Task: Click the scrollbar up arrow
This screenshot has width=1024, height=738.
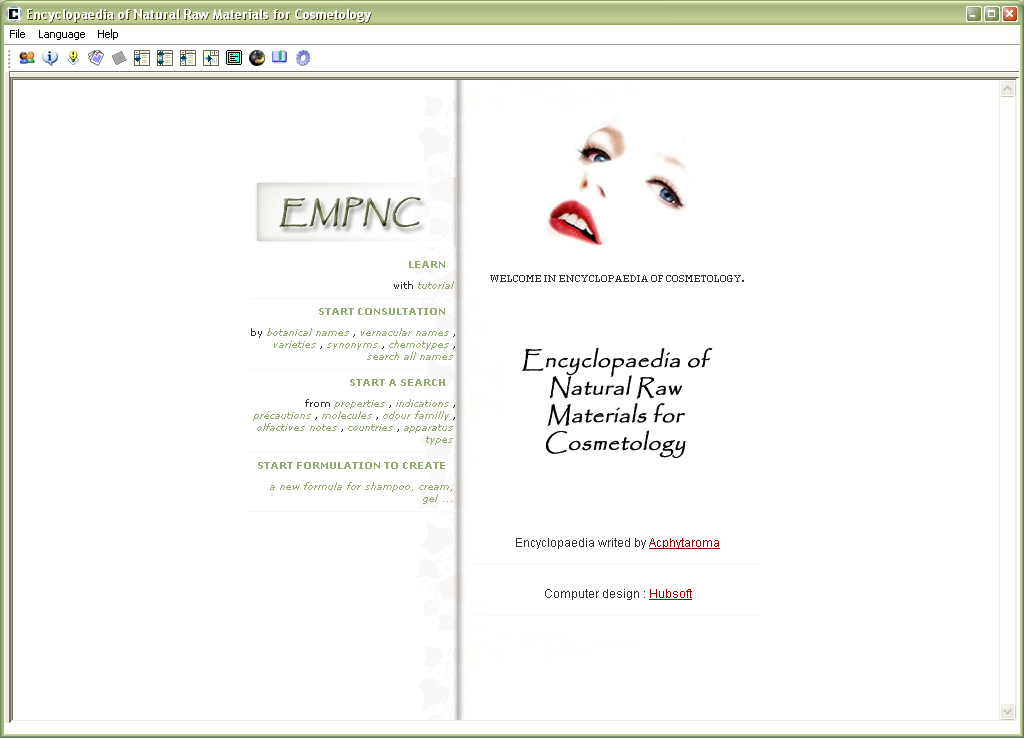Action: click(x=1007, y=88)
